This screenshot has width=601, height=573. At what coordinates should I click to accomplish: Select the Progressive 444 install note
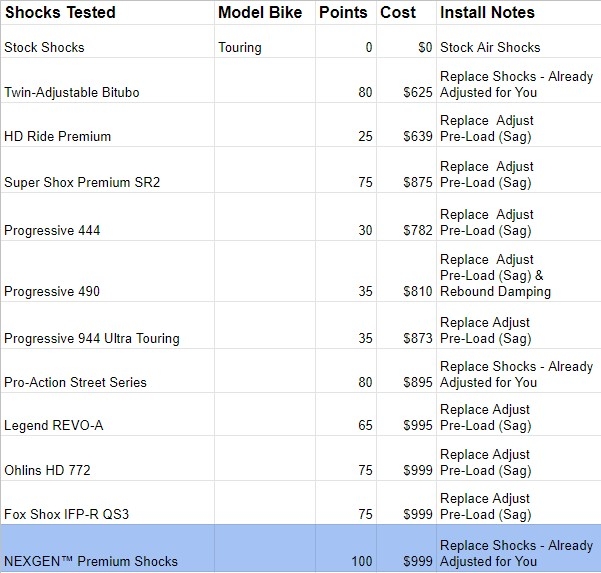pyautogui.click(x=519, y=217)
